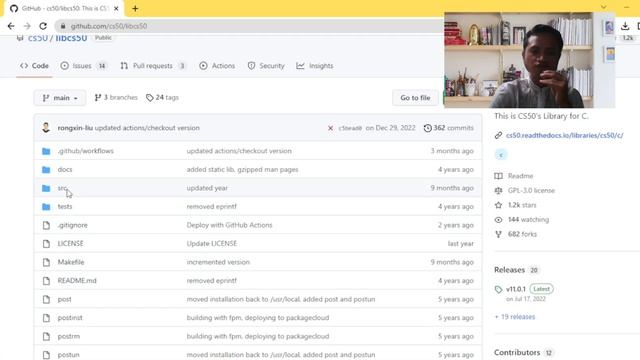Click the libcs50 repository name link
Screen dimensions: 640x360
coord(71,38)
